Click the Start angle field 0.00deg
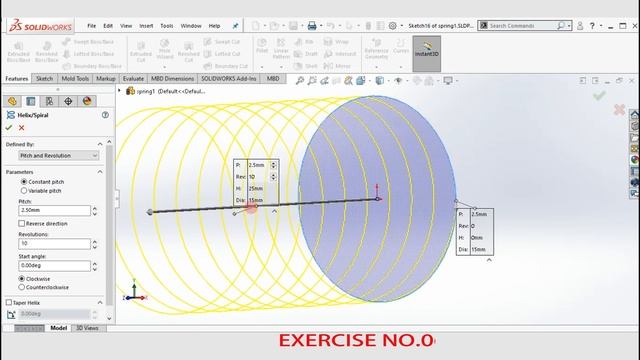The height and width of the screenshot is (360, 640). 54,266
